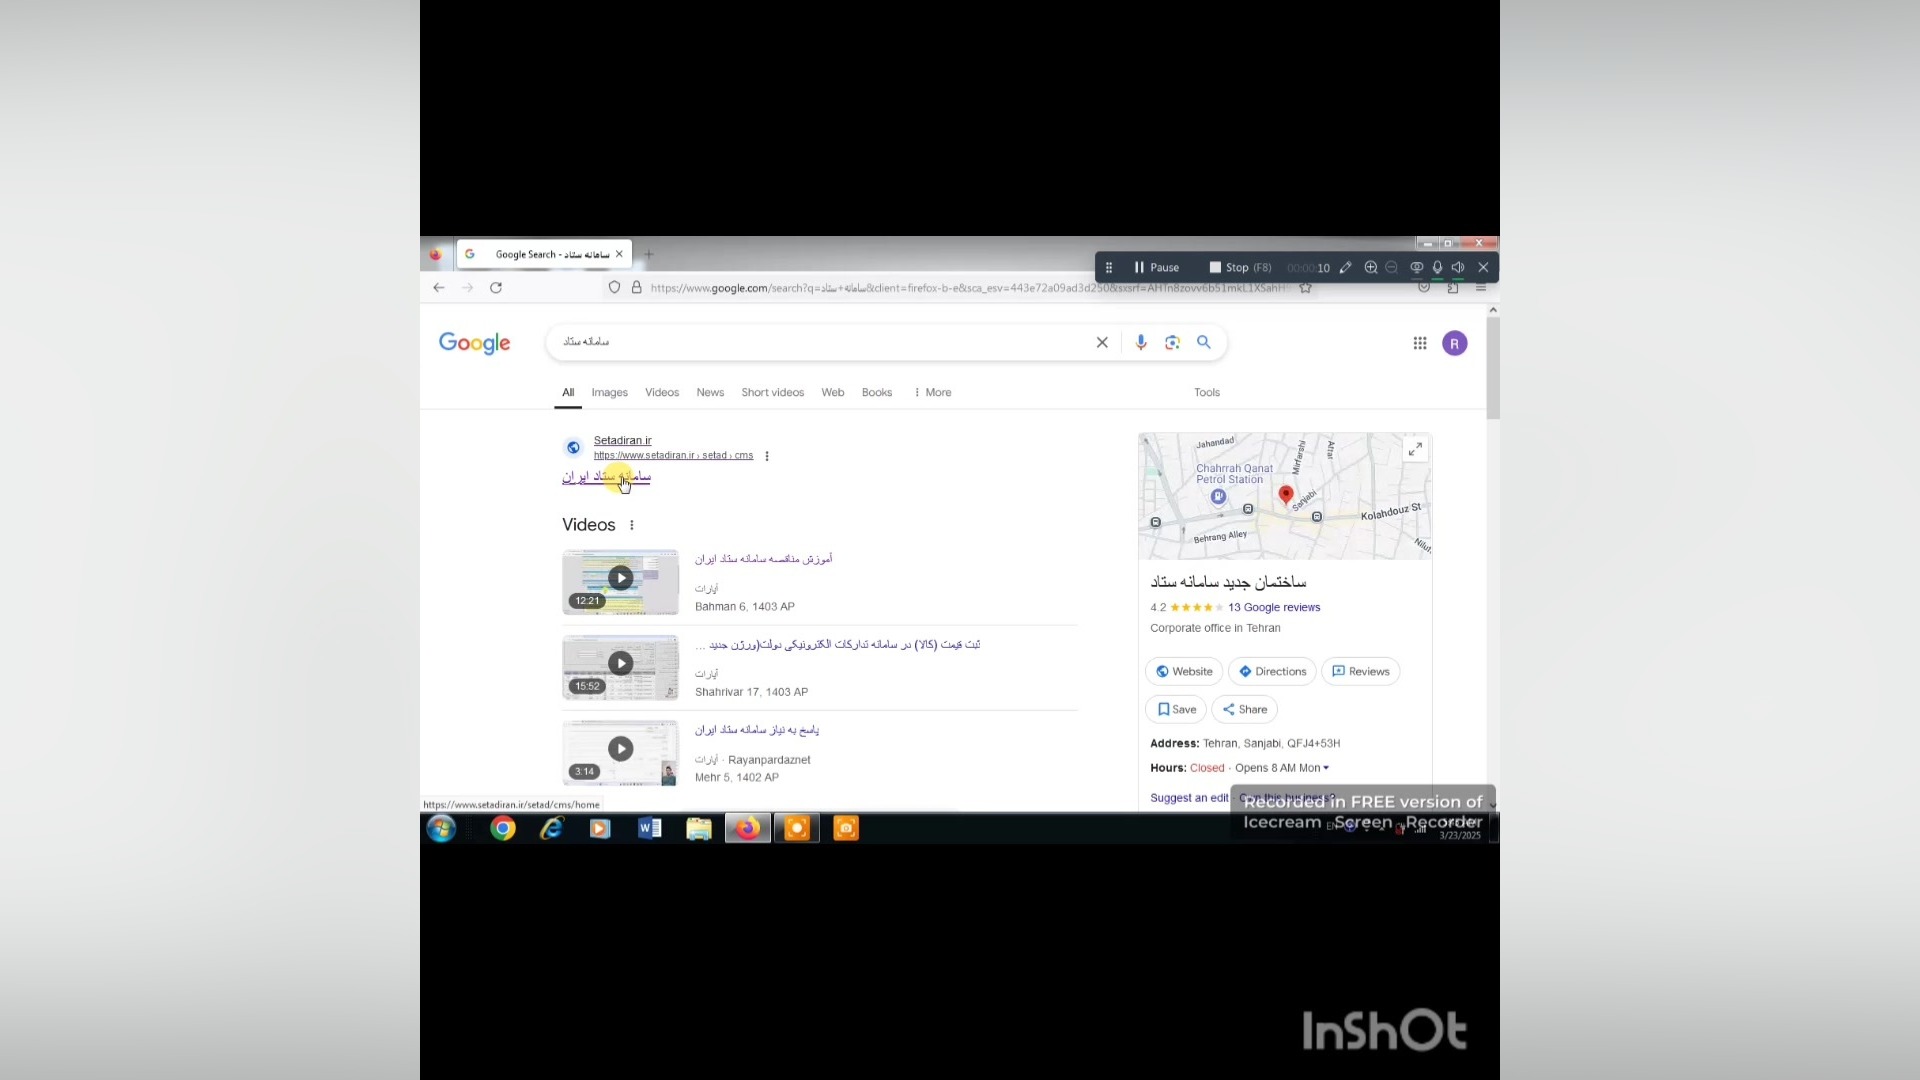Open Videos section options menu
This screenshot has height=1080, width=1920.
point(632,525)
